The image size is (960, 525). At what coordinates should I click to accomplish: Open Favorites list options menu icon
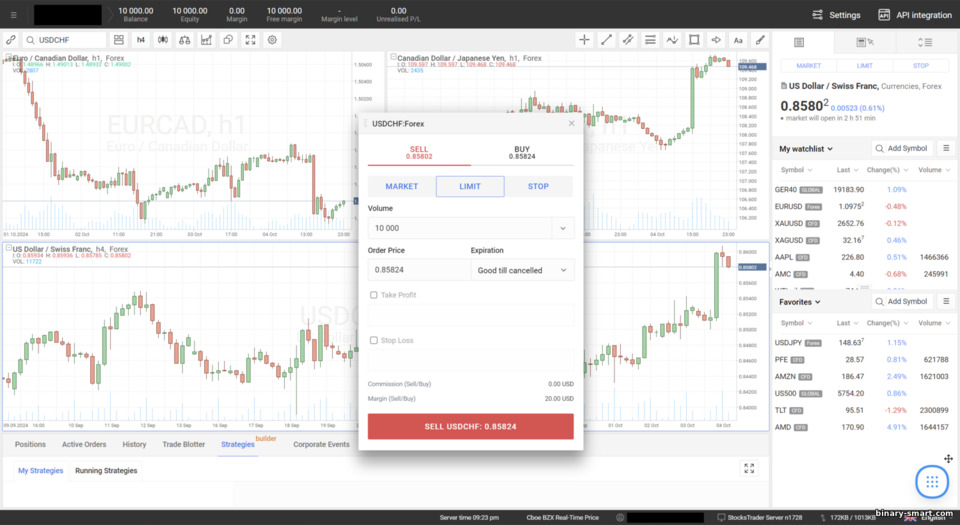point(946,301)
